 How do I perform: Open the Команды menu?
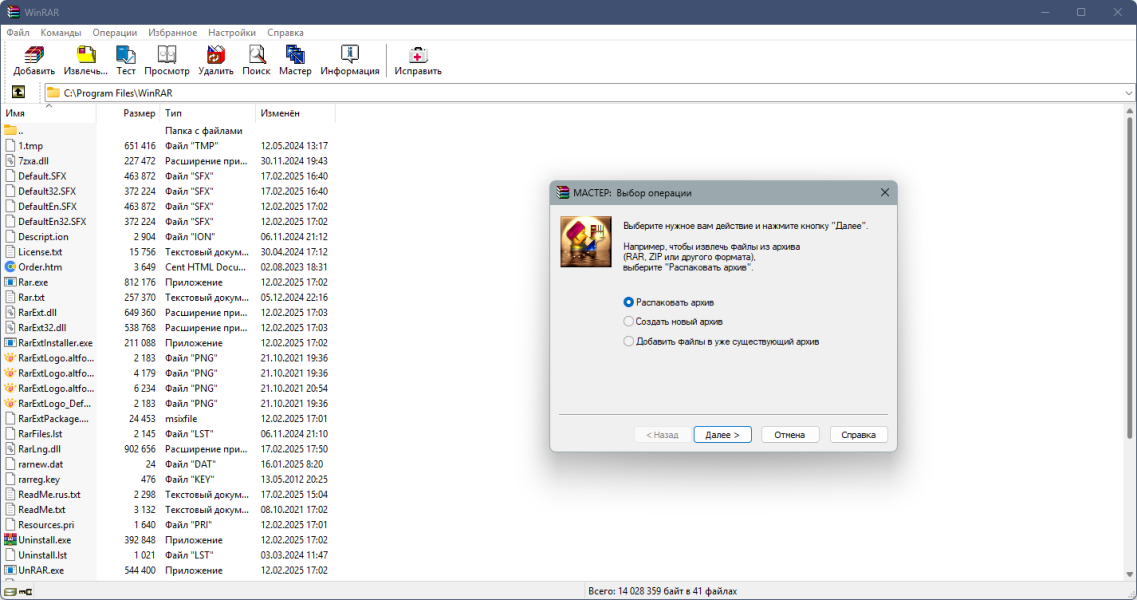coord(61,33)
